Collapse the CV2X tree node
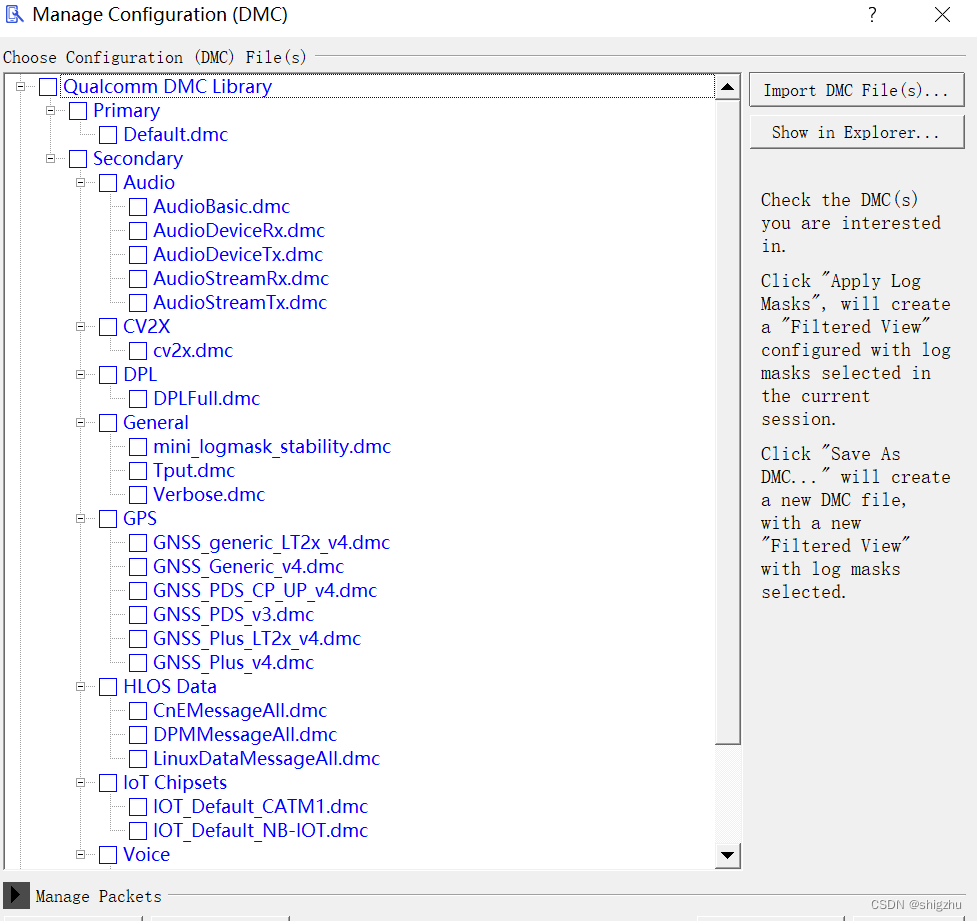This screenshot has width=977, height=921. pyautogui.click(x=80, y=327)
